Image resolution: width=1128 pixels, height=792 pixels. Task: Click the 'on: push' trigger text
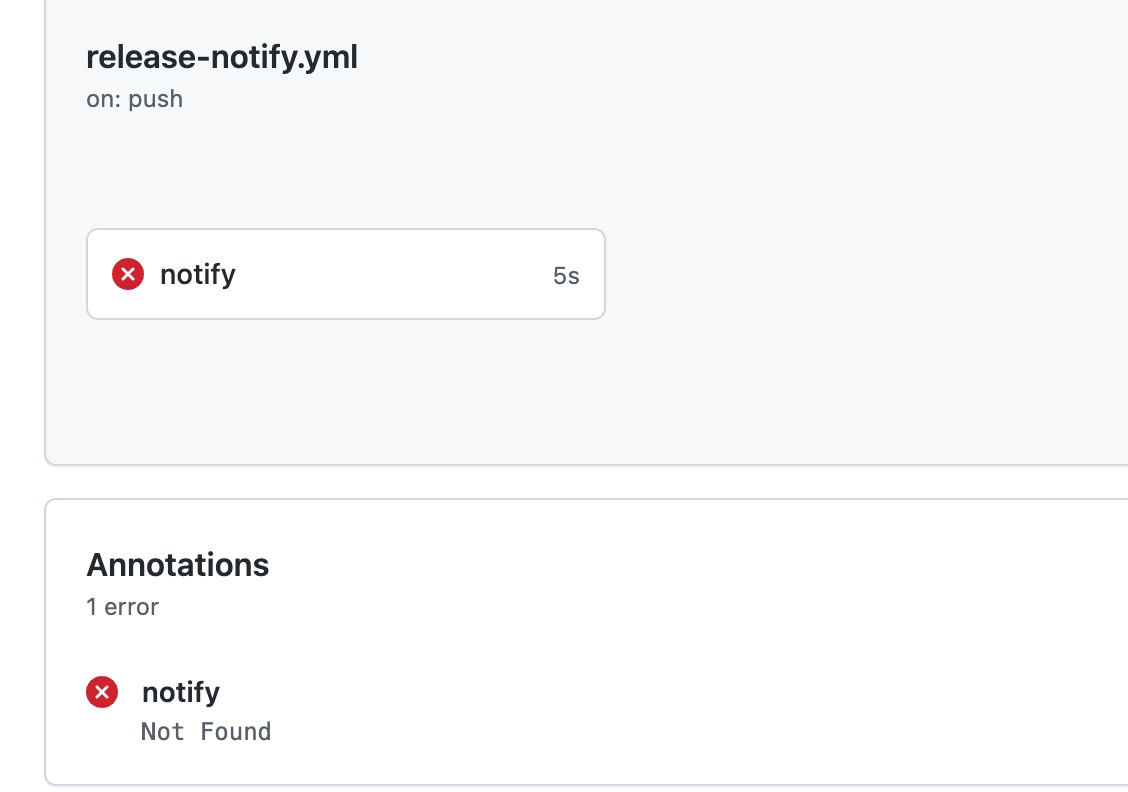tap(135, 99)
